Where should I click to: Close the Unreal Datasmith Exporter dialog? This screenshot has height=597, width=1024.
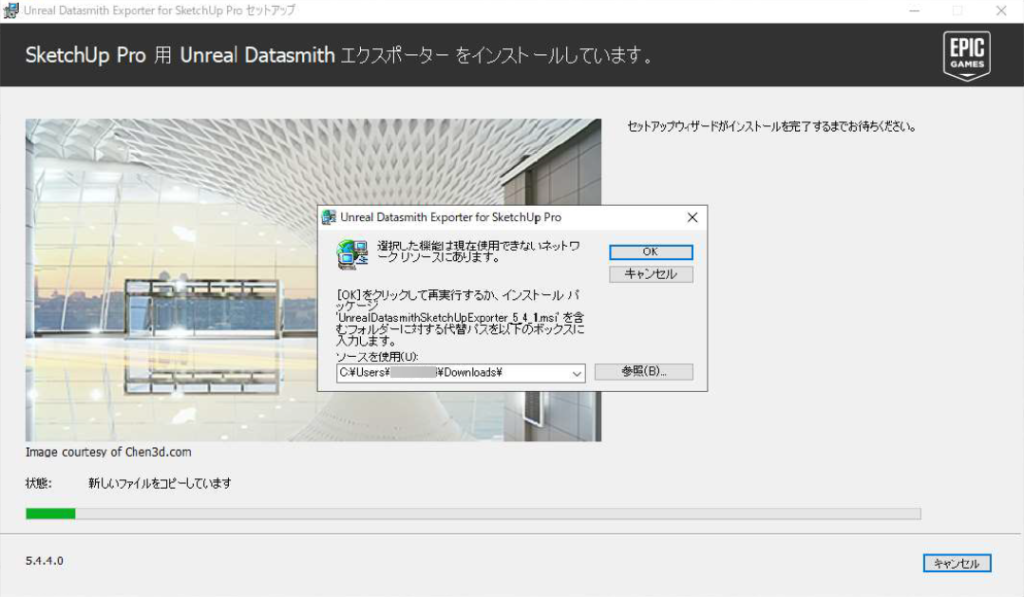[x=692, y=217]
